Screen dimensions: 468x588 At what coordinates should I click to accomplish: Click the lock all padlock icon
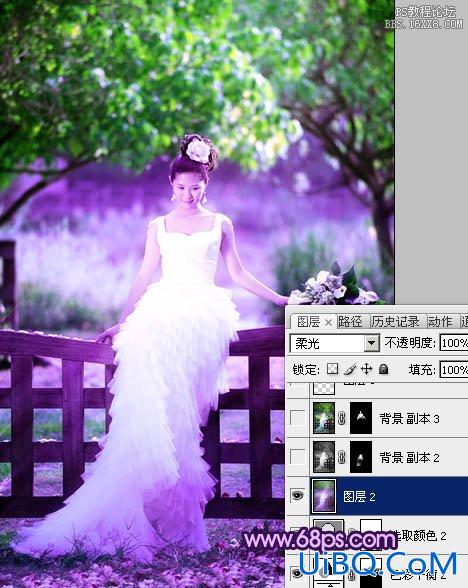pyautogui.click(x=383, y=369)
